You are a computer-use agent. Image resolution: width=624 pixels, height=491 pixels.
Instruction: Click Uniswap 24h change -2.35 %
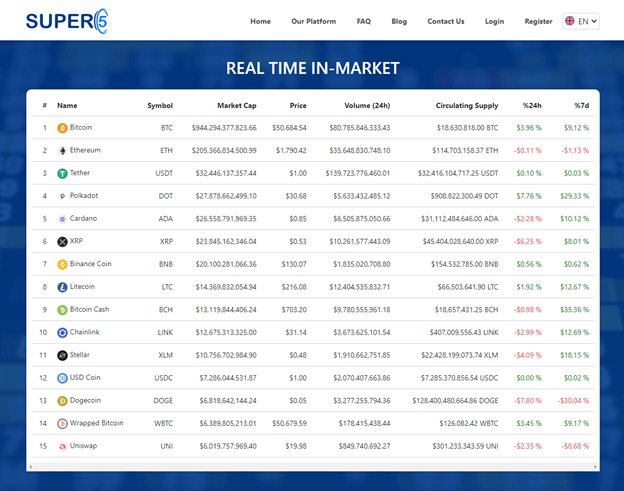tap(528, 446)
